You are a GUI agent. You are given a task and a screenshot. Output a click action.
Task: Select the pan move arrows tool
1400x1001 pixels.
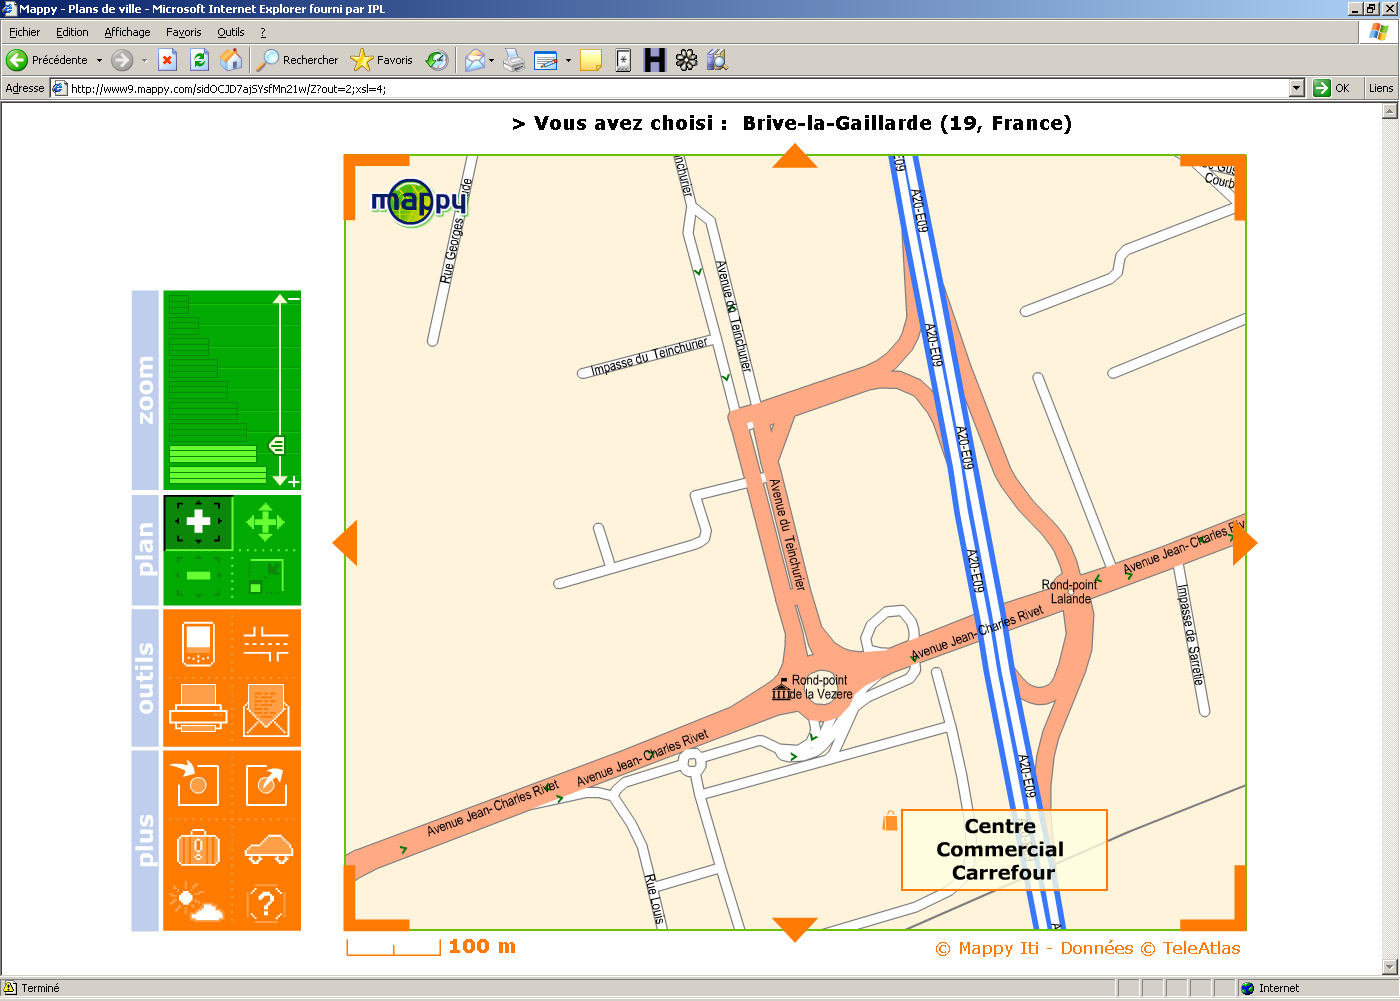pos(266,522)
